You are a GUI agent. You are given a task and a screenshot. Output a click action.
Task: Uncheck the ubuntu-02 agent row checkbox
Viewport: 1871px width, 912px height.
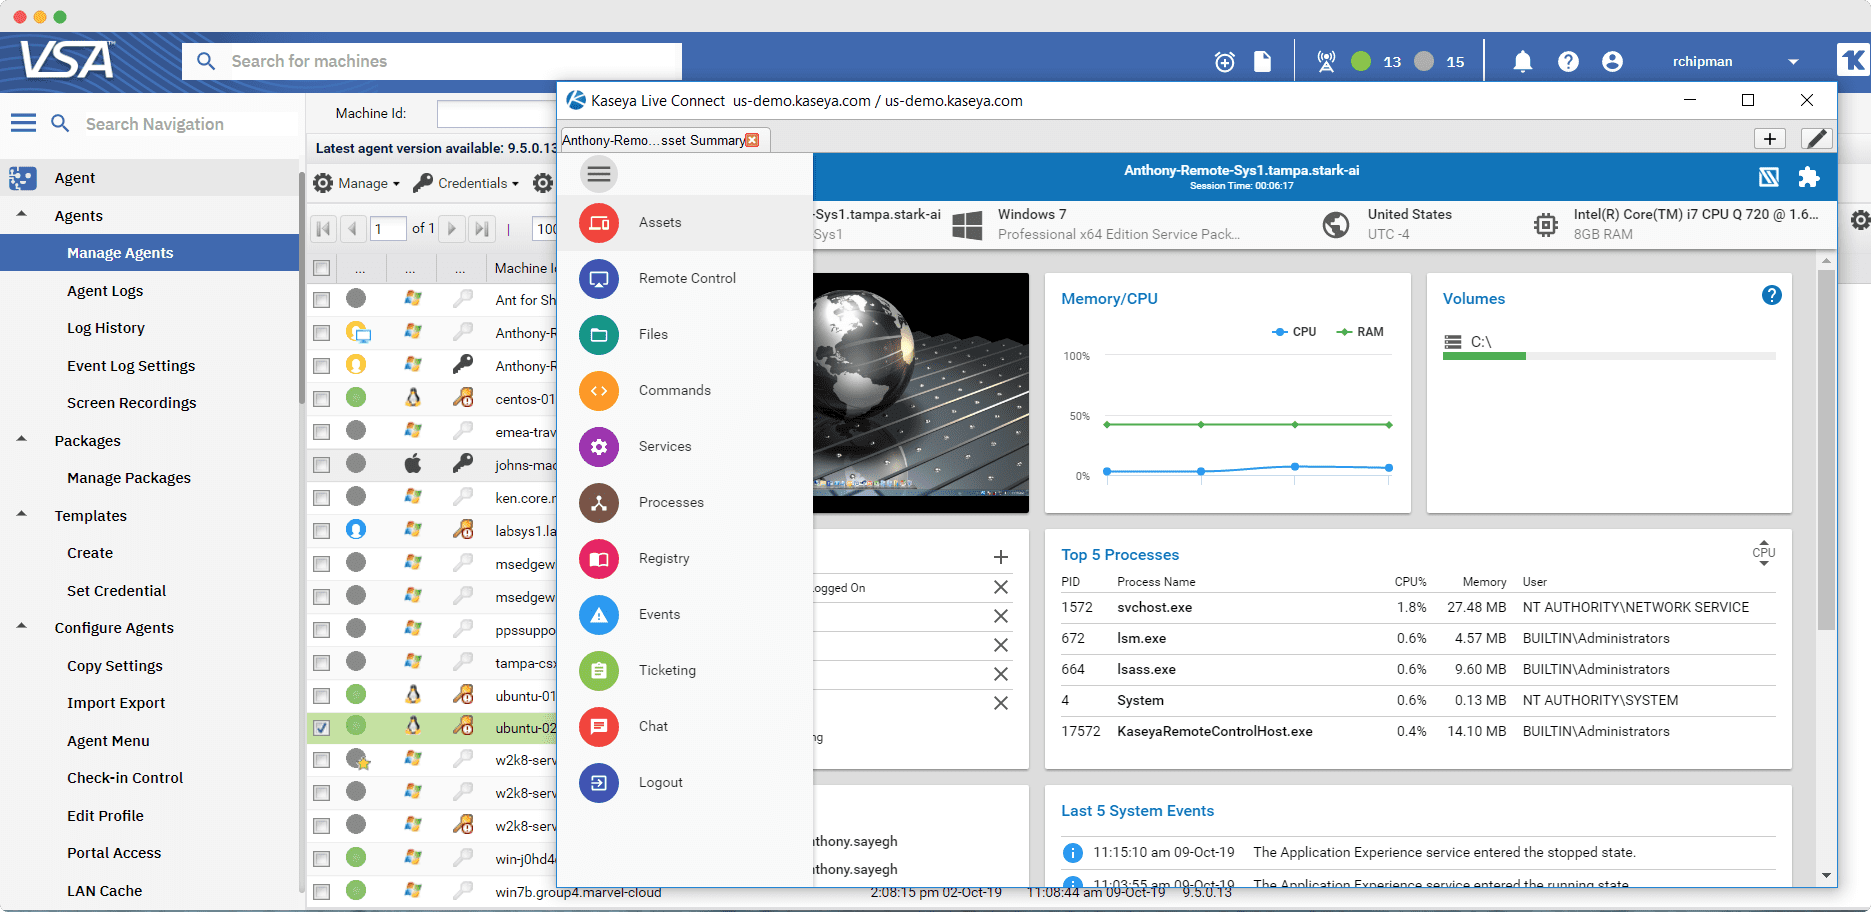[x=321, y=727]
